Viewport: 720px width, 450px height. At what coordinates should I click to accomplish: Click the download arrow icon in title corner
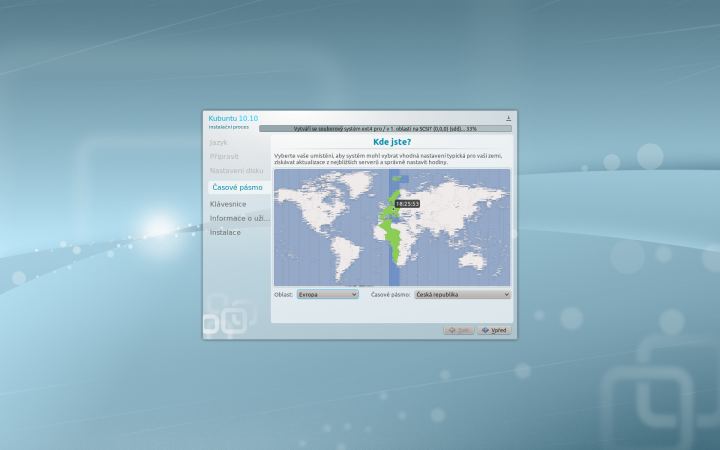[508, 118]
